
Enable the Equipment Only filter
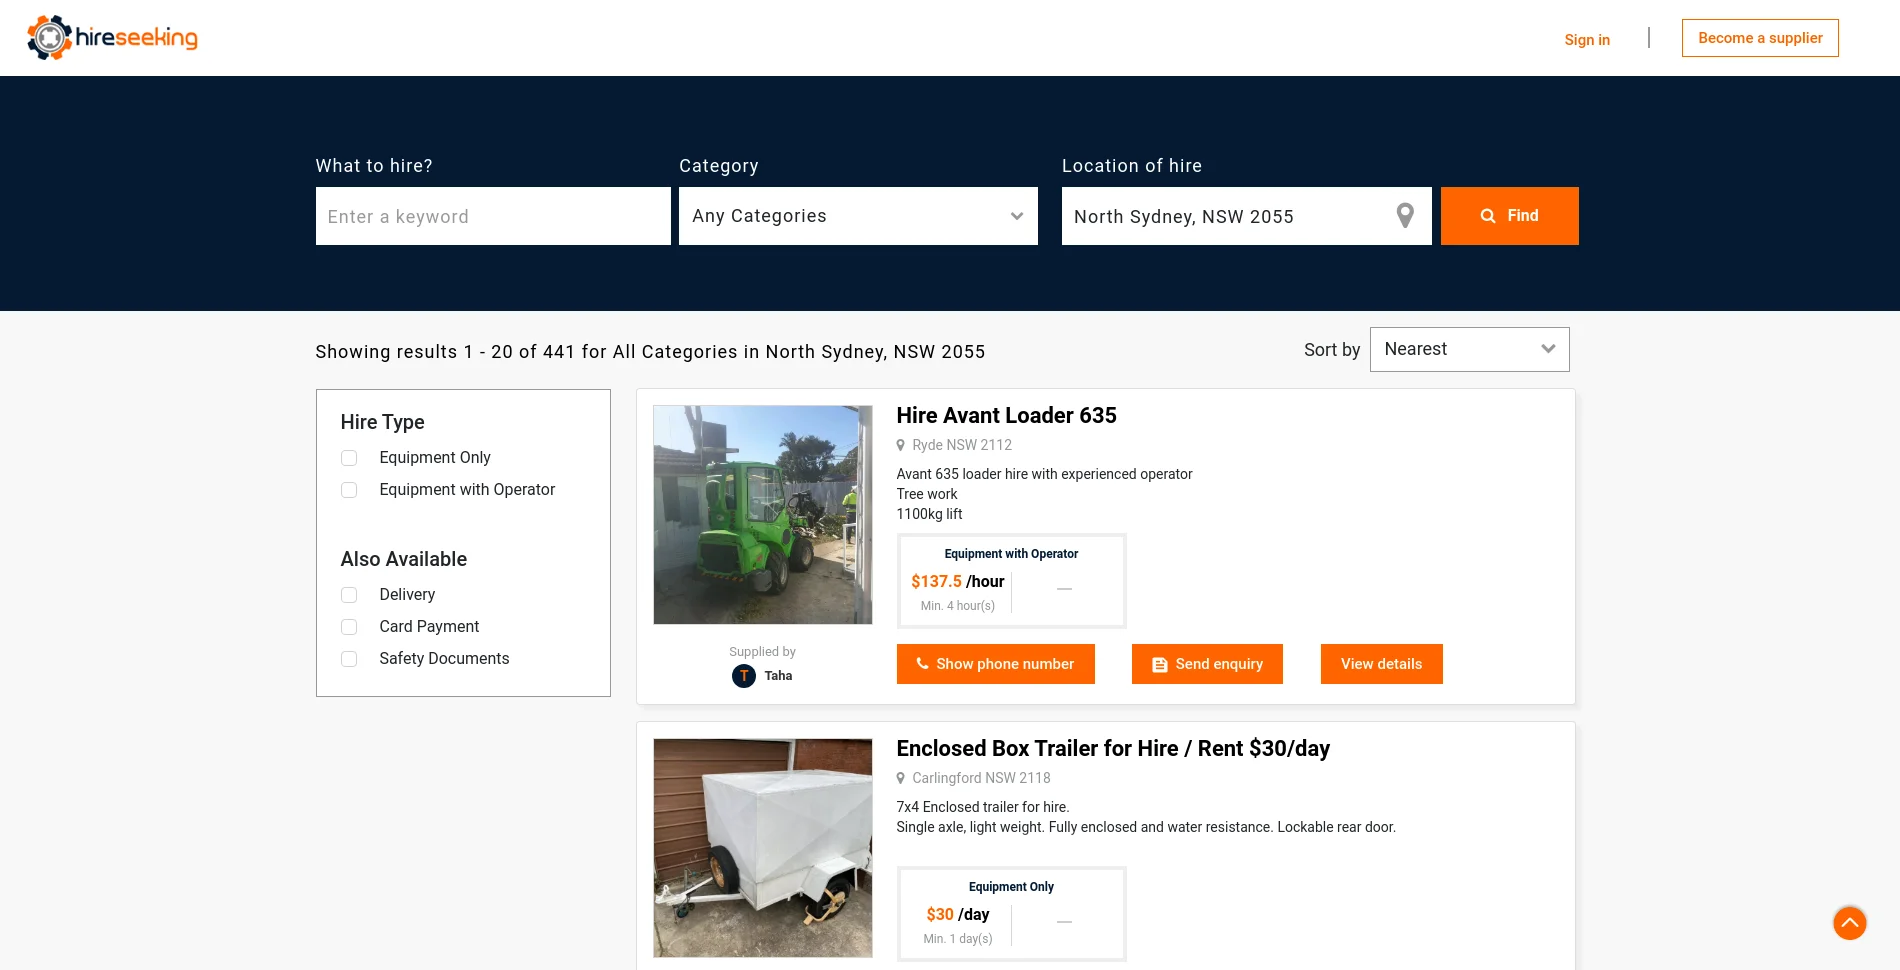[349, 458]
